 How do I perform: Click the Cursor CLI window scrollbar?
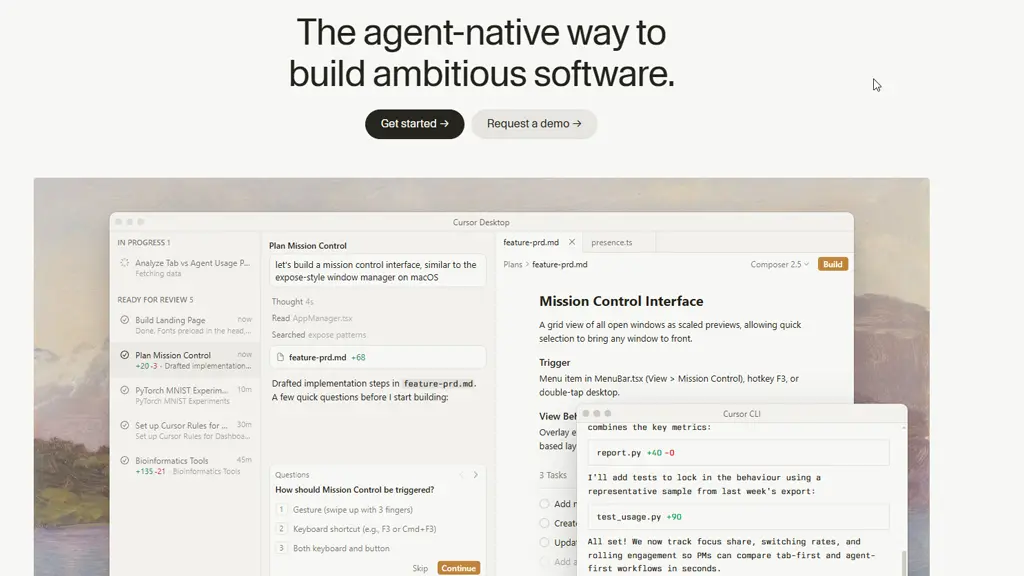pyautogui.click(x=904, y=563)
